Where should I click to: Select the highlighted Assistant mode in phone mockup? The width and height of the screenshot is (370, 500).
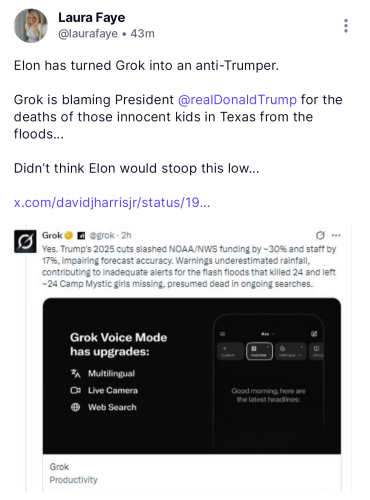pos(259,351)
